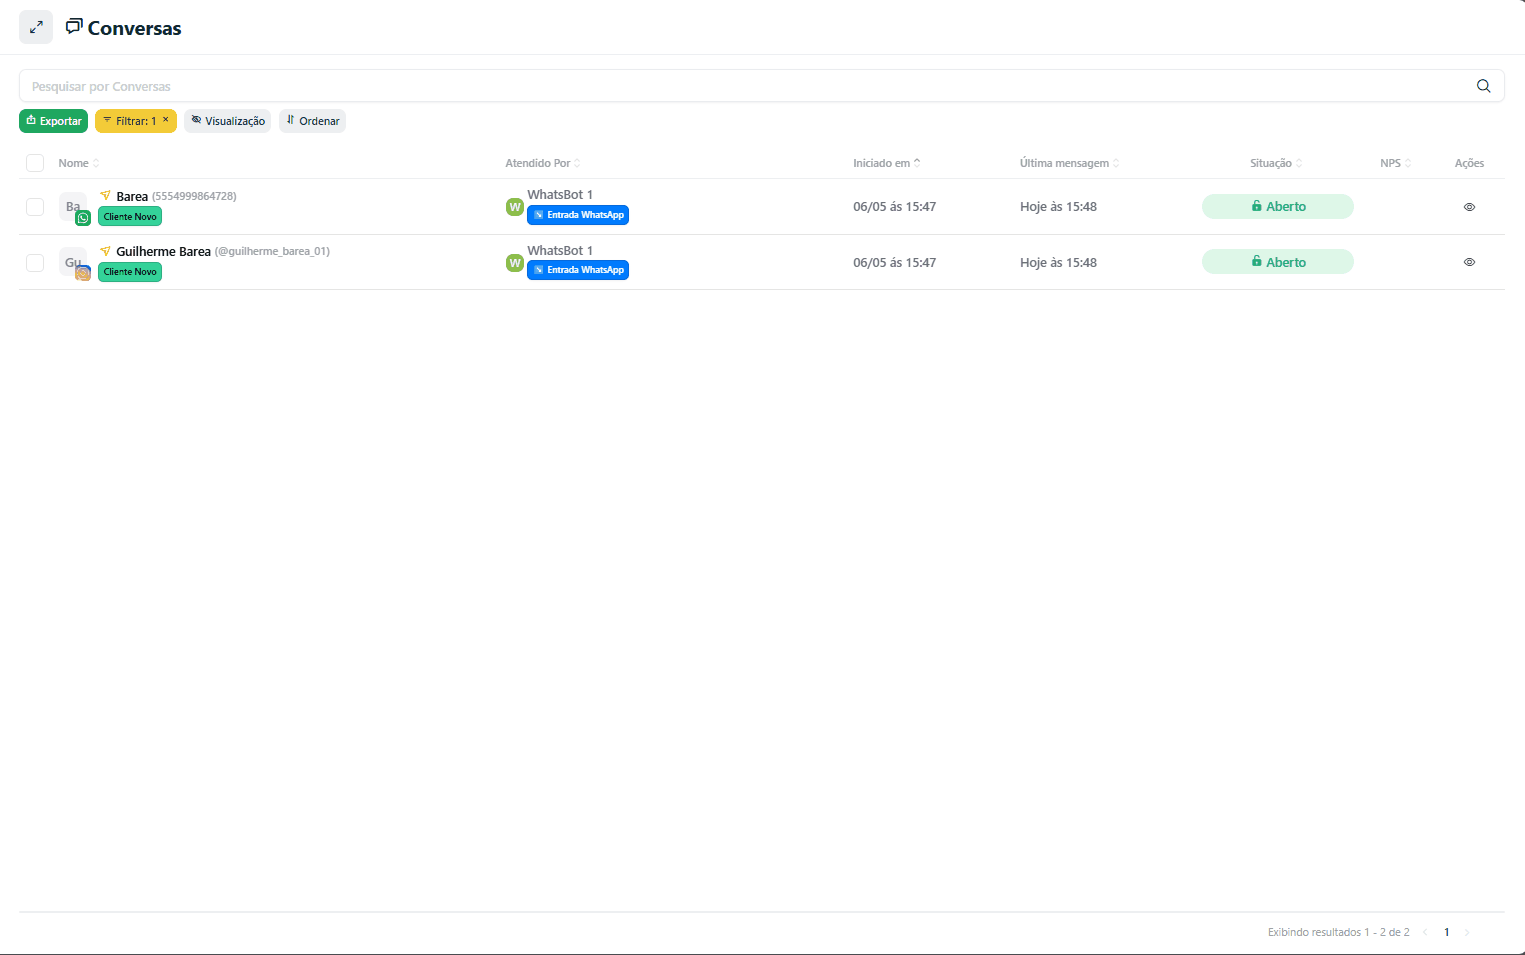1525x955 pixels.
Task: Select all conversations with the header checkbox
Action: coord(35,163)
